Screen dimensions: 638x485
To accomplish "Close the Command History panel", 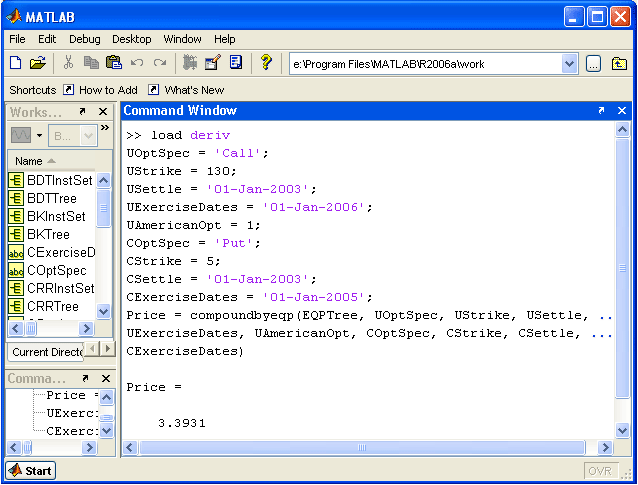I will tap(106, 378).
